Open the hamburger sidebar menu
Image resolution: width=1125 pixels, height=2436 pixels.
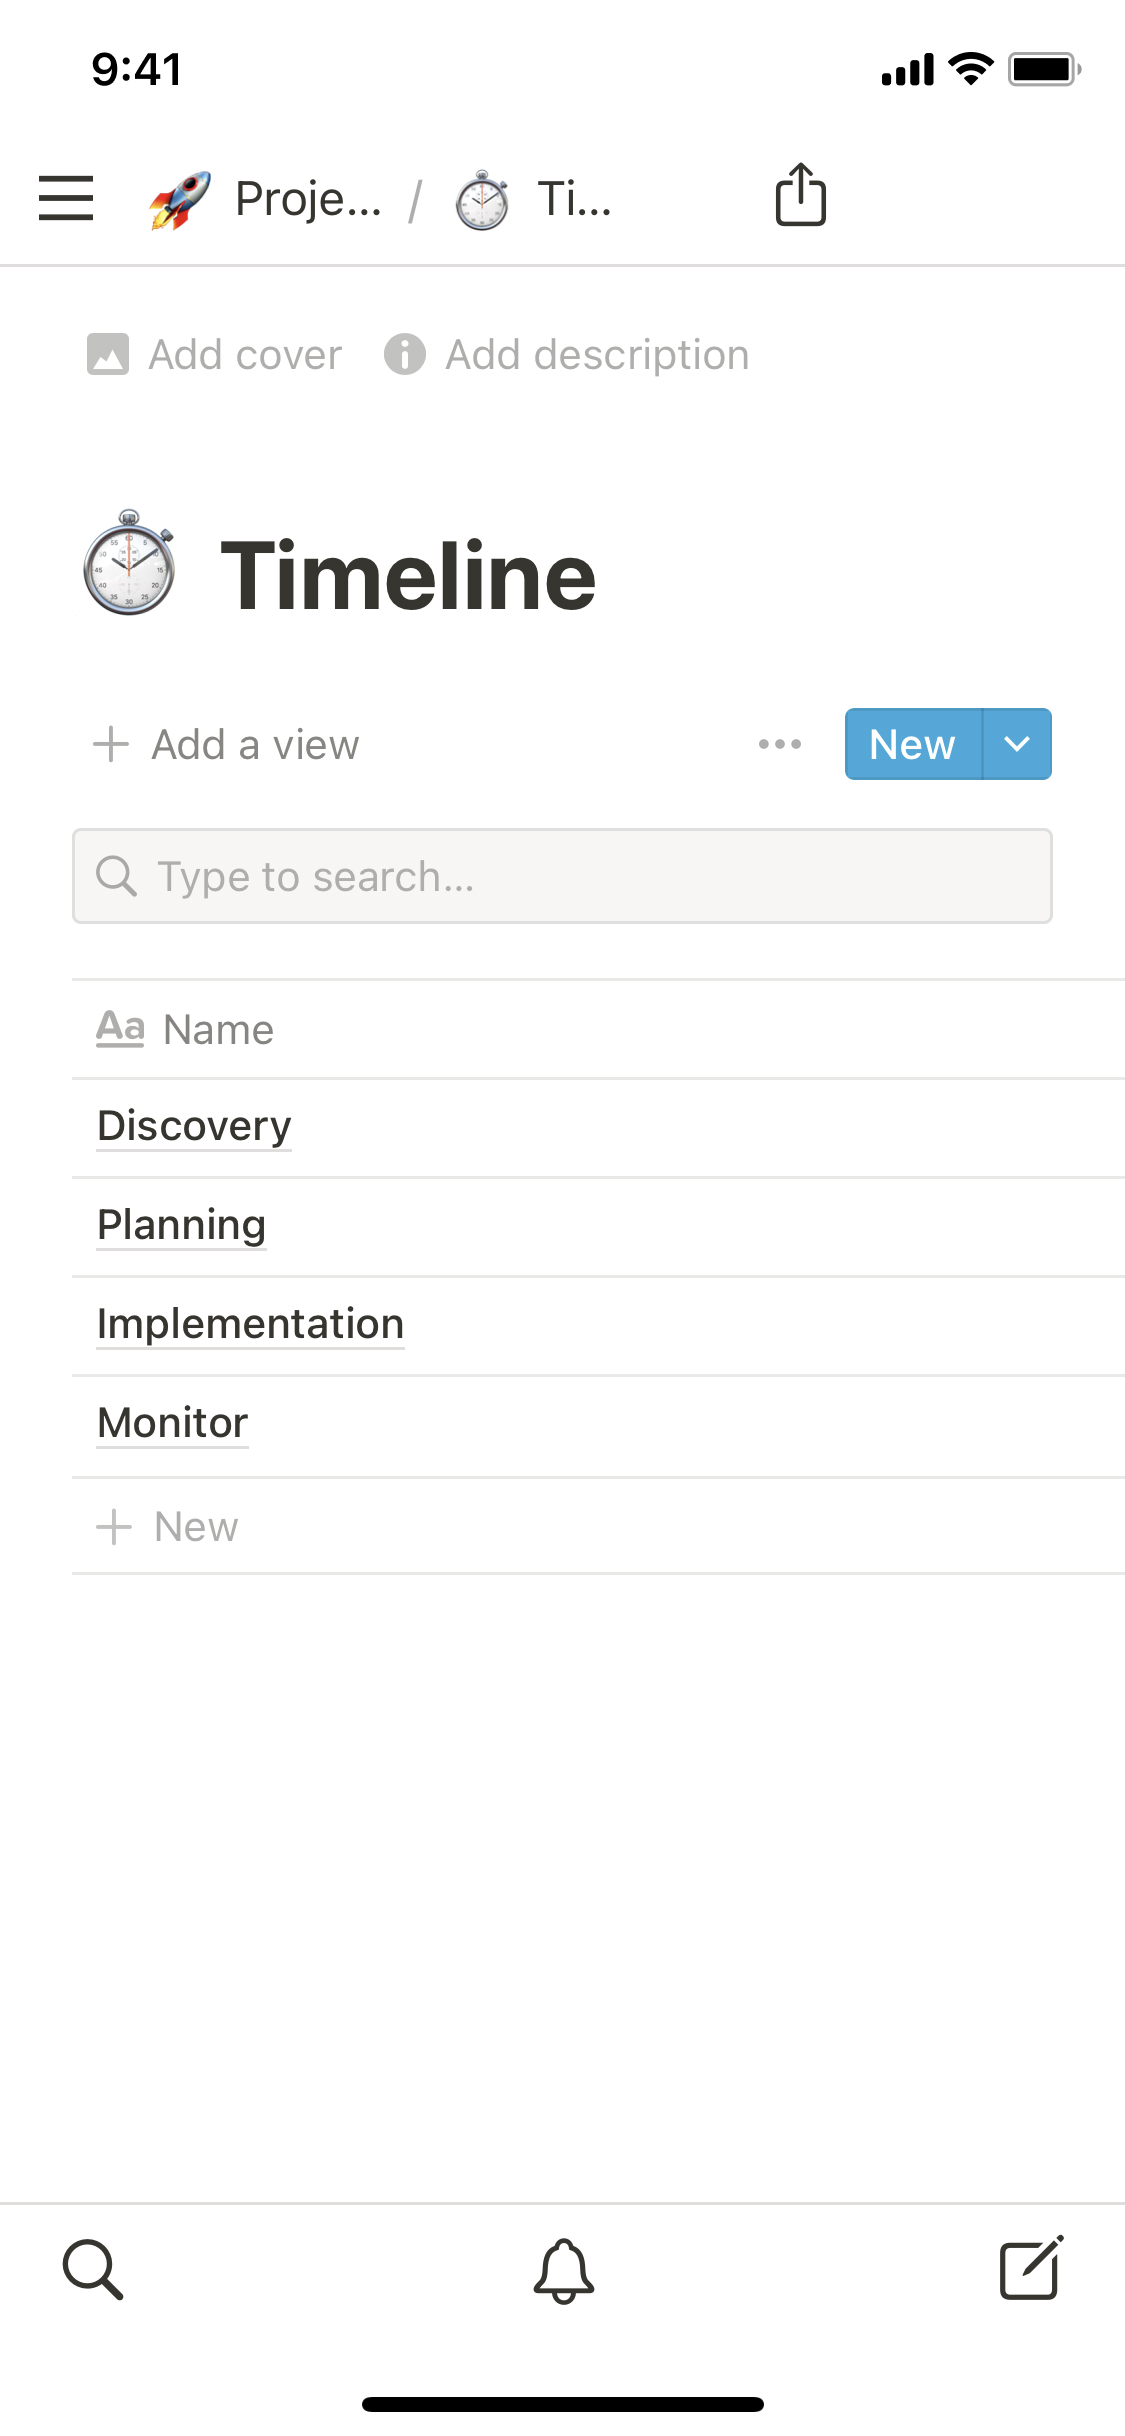pyautogui.click(x=66, y=198)
